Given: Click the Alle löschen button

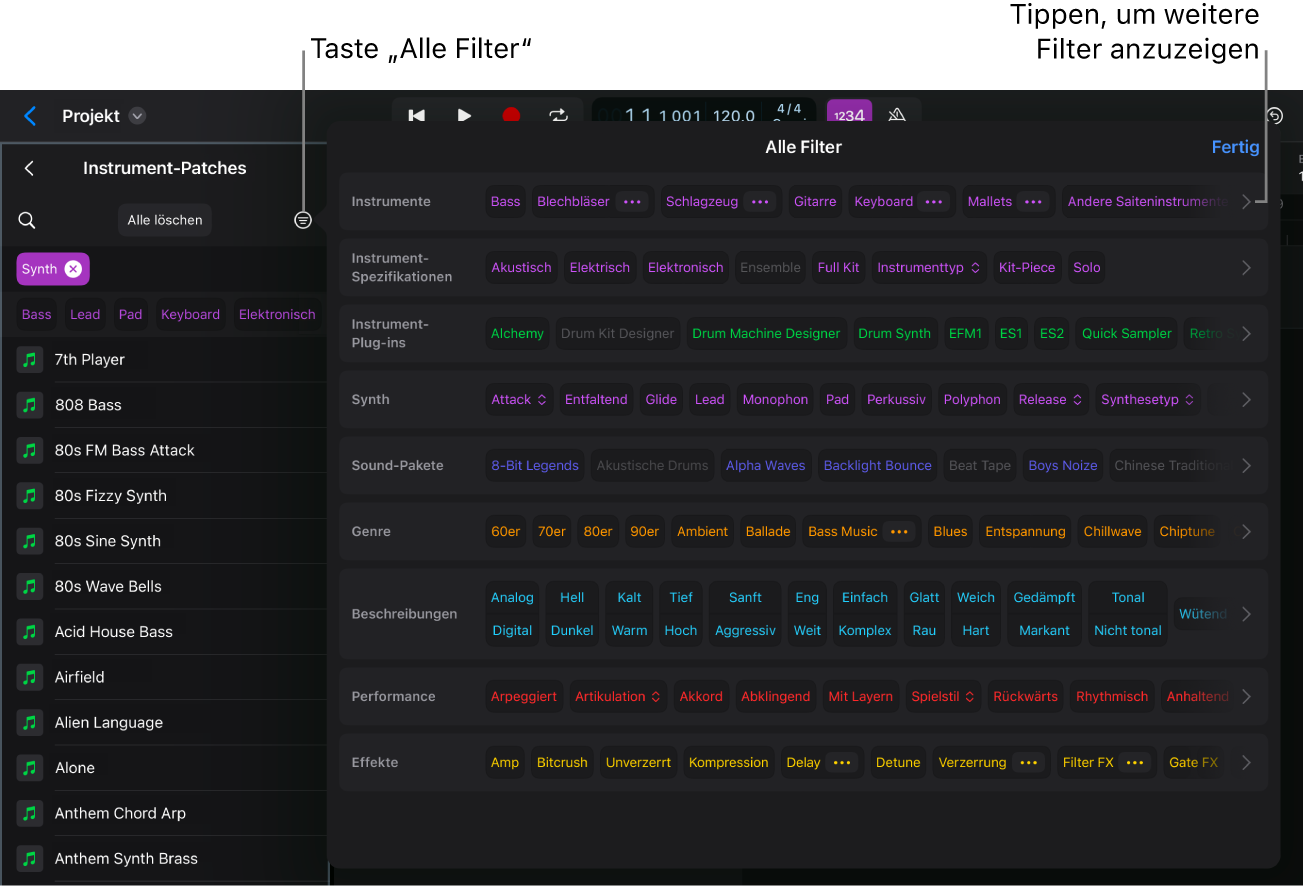Looking at the screenshot, I should (165, 220).
